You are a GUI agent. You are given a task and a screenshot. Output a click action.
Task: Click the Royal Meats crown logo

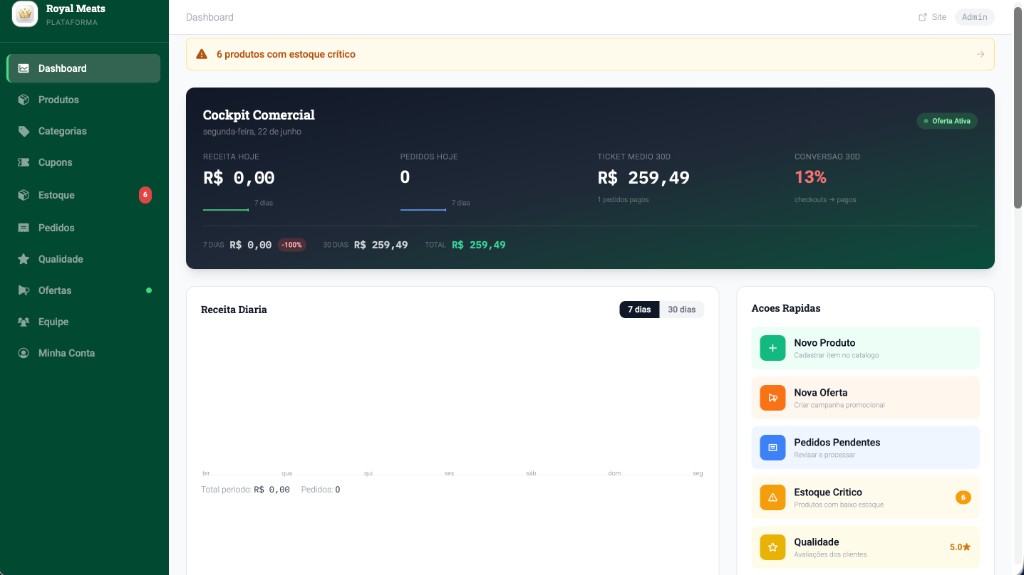point(25,13)
